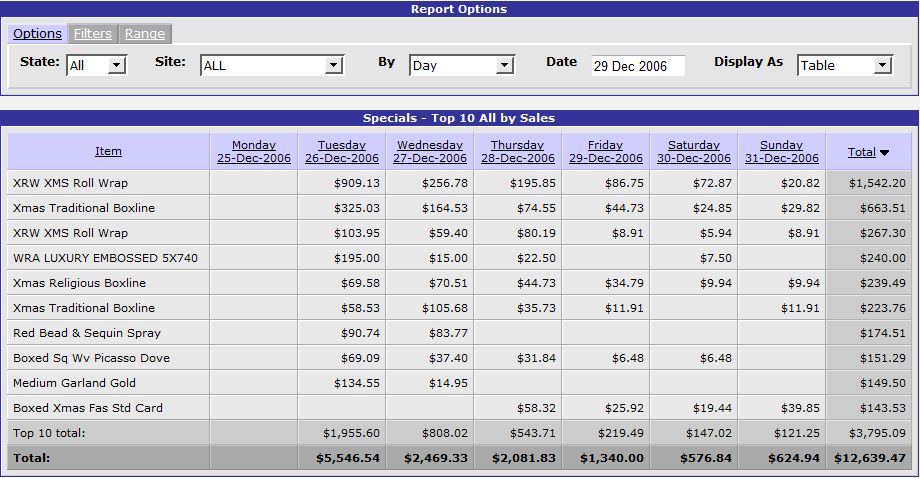Click the $70.51 Wednesday value

(x=448, y=283)
